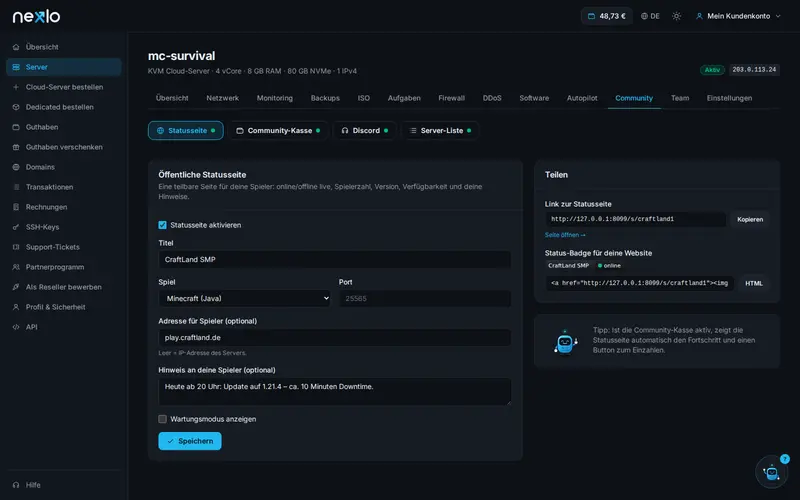Enable Wartungsmodus anzeigen checkbox
Viewport: 800px width, 500px height.
[162, 419]
